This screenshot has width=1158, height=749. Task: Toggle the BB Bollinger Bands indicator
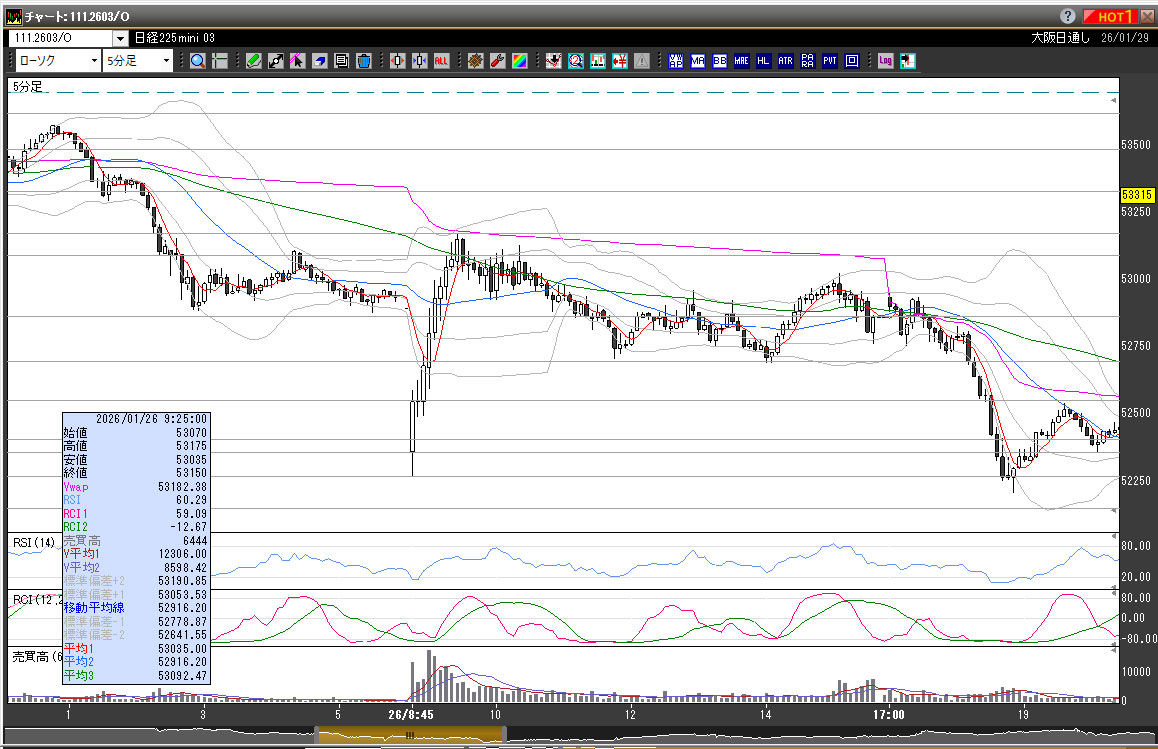tap(719, 61)
